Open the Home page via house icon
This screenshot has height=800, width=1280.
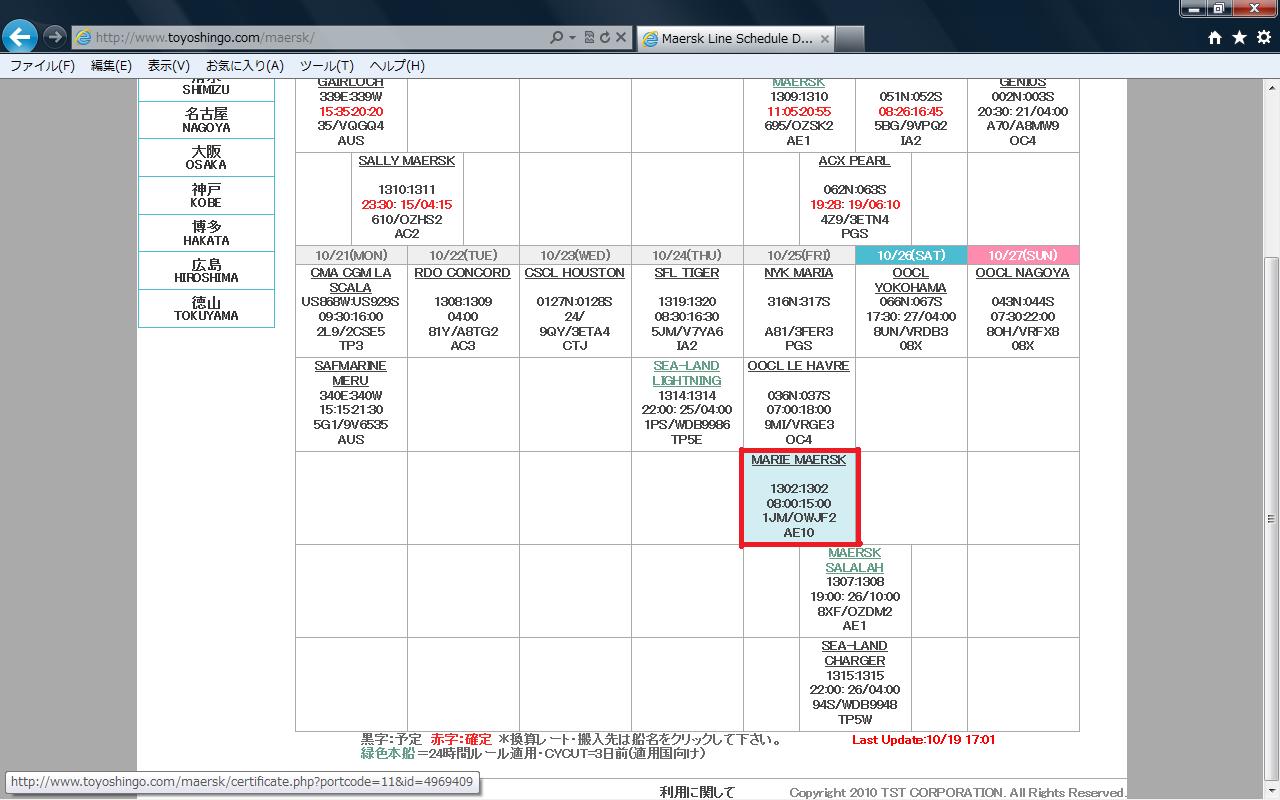point(1215,38)
